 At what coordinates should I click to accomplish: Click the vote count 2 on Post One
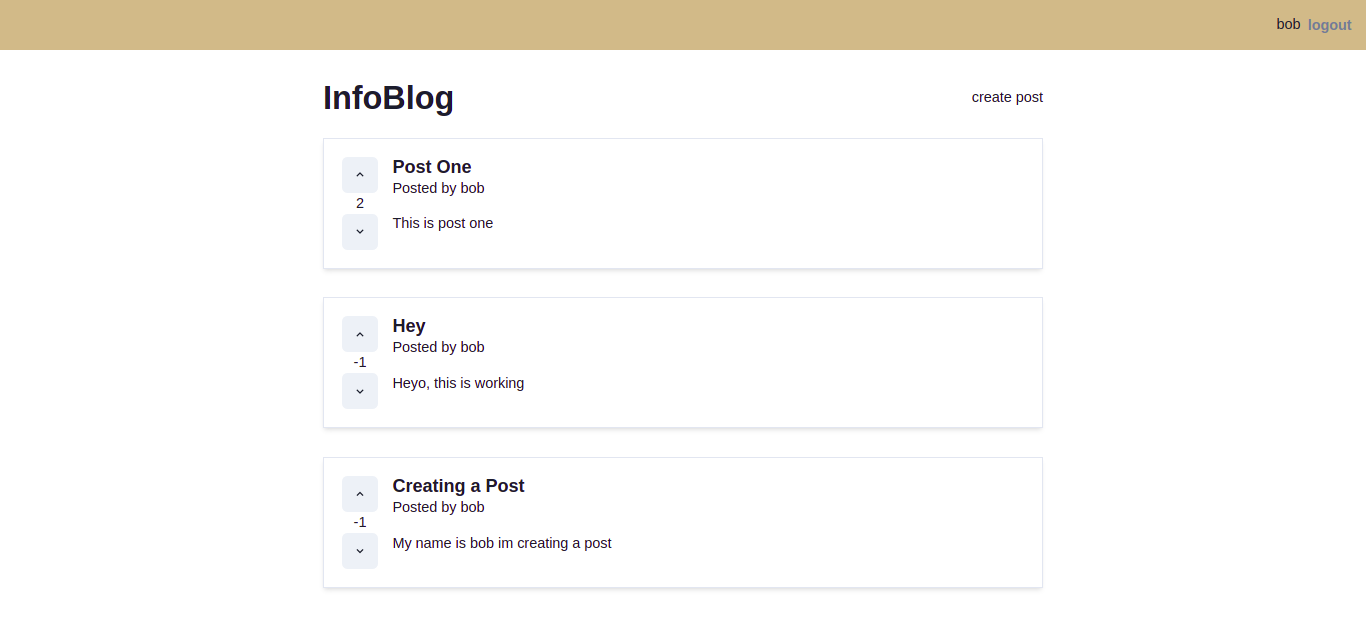coord(360,203)
